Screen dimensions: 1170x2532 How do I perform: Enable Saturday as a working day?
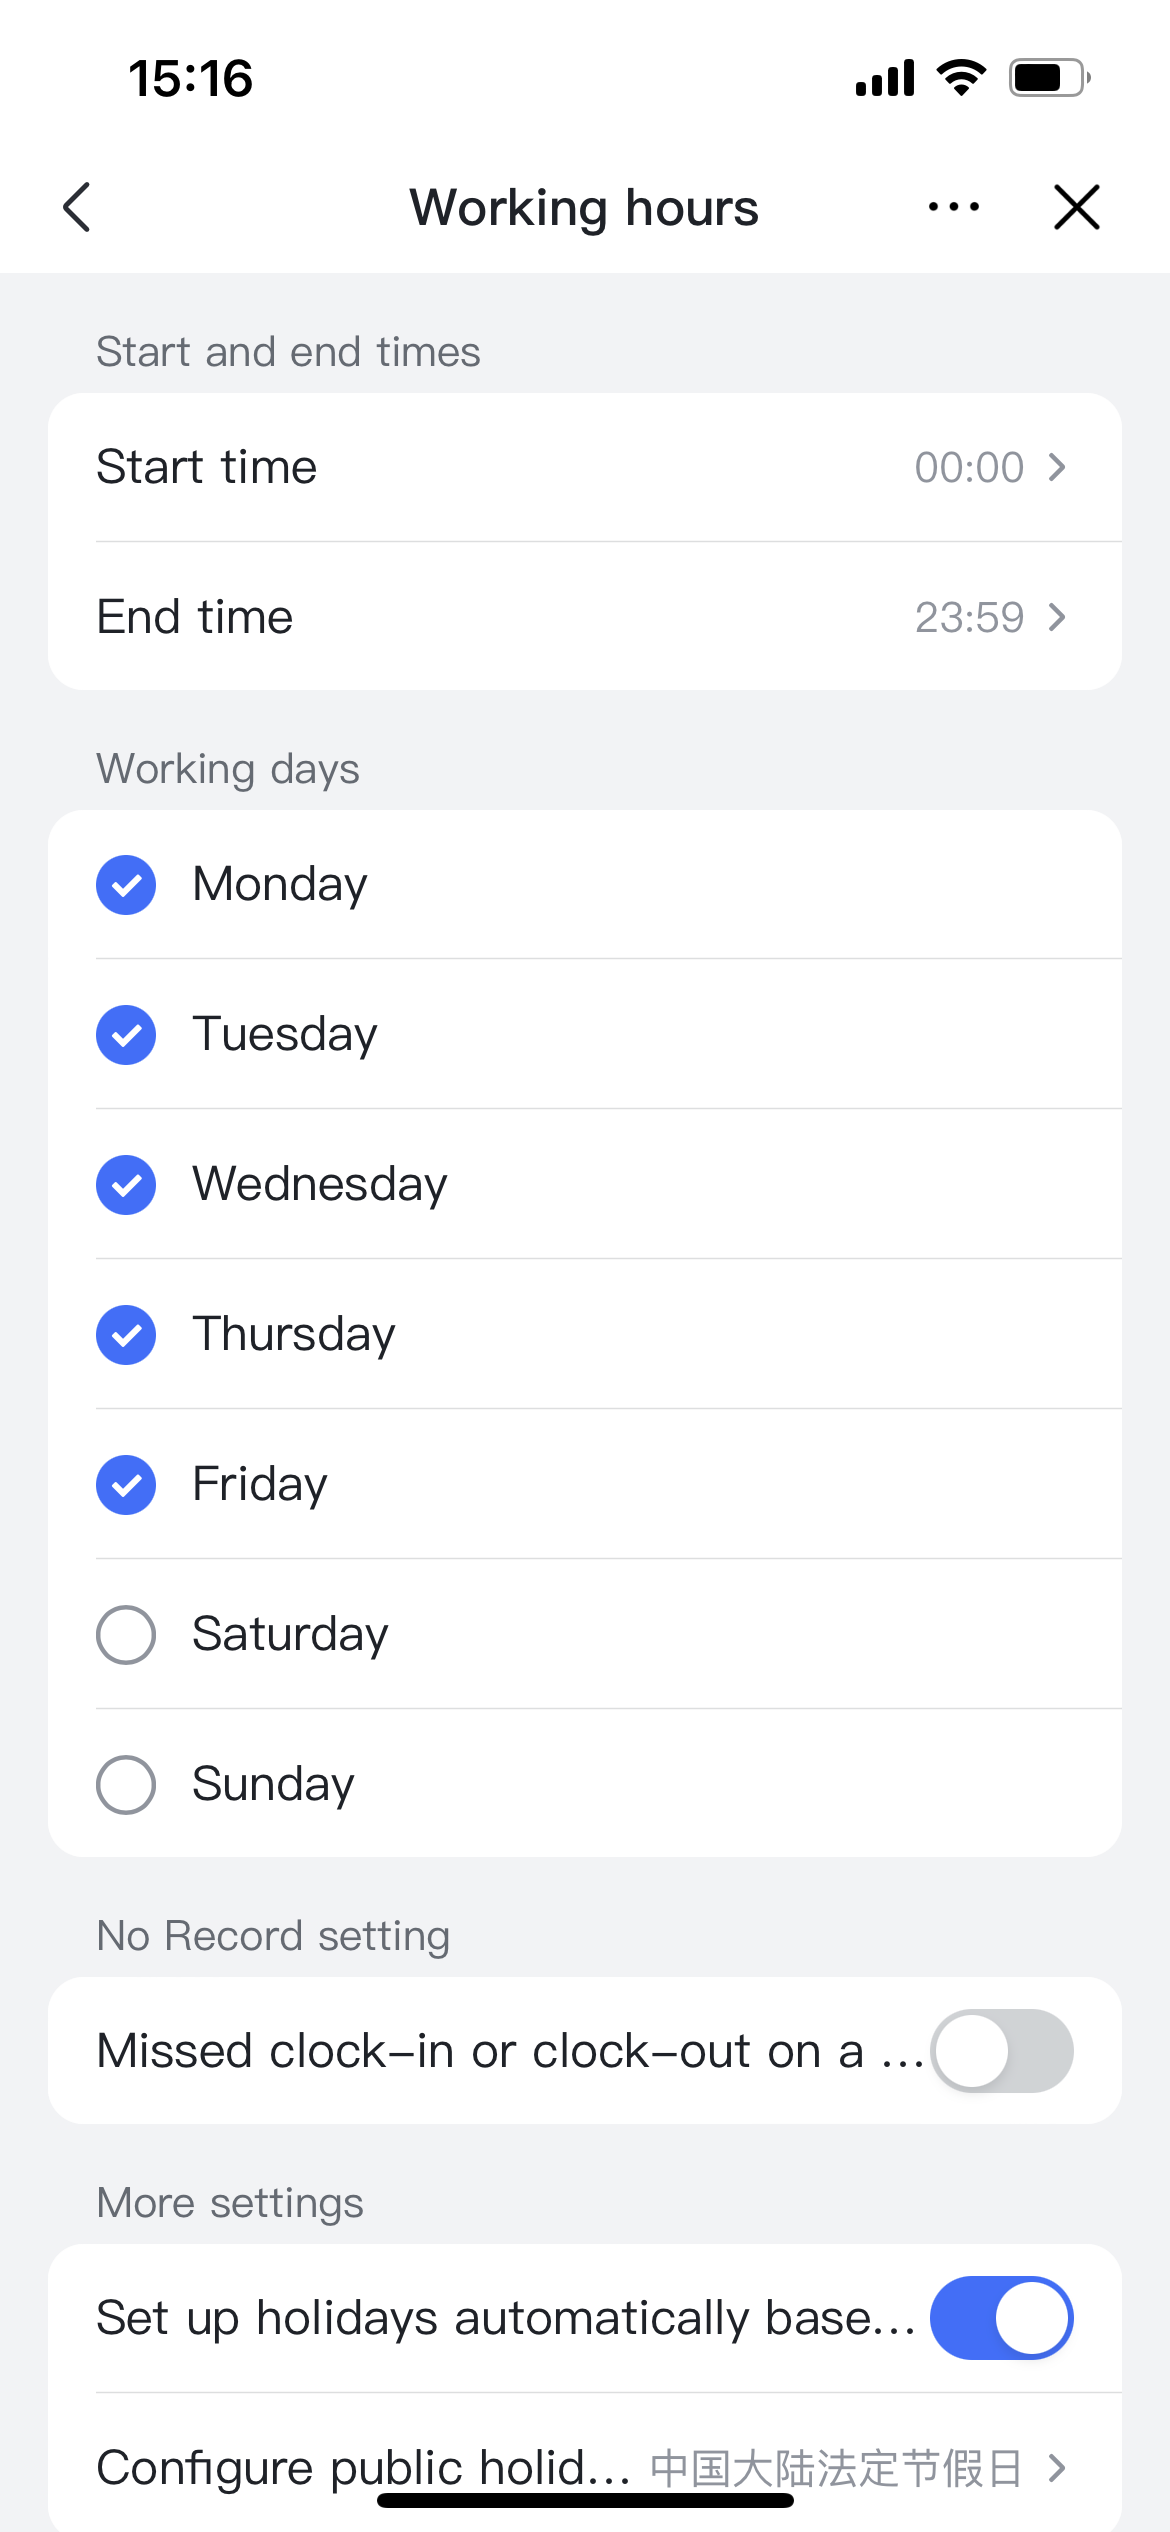point(126,1635)
